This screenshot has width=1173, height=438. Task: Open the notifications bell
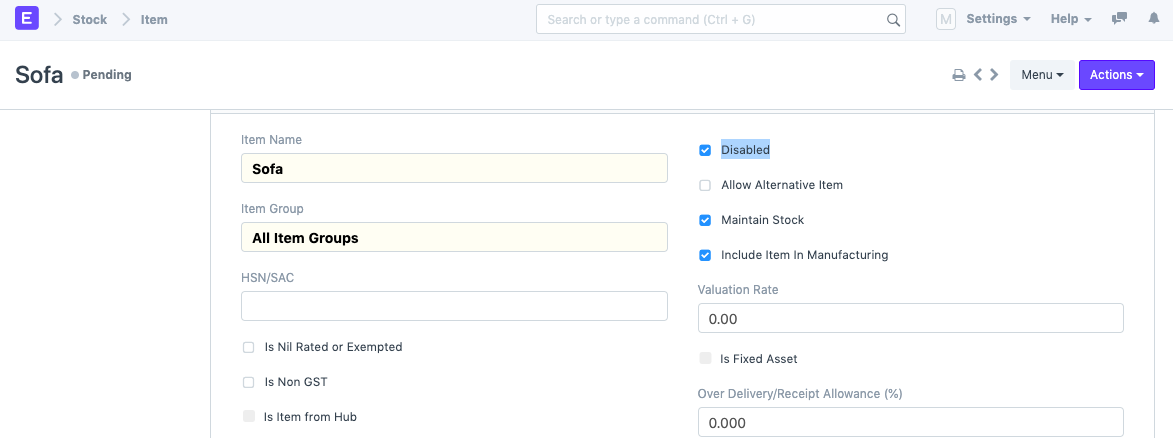(1153, 19)
